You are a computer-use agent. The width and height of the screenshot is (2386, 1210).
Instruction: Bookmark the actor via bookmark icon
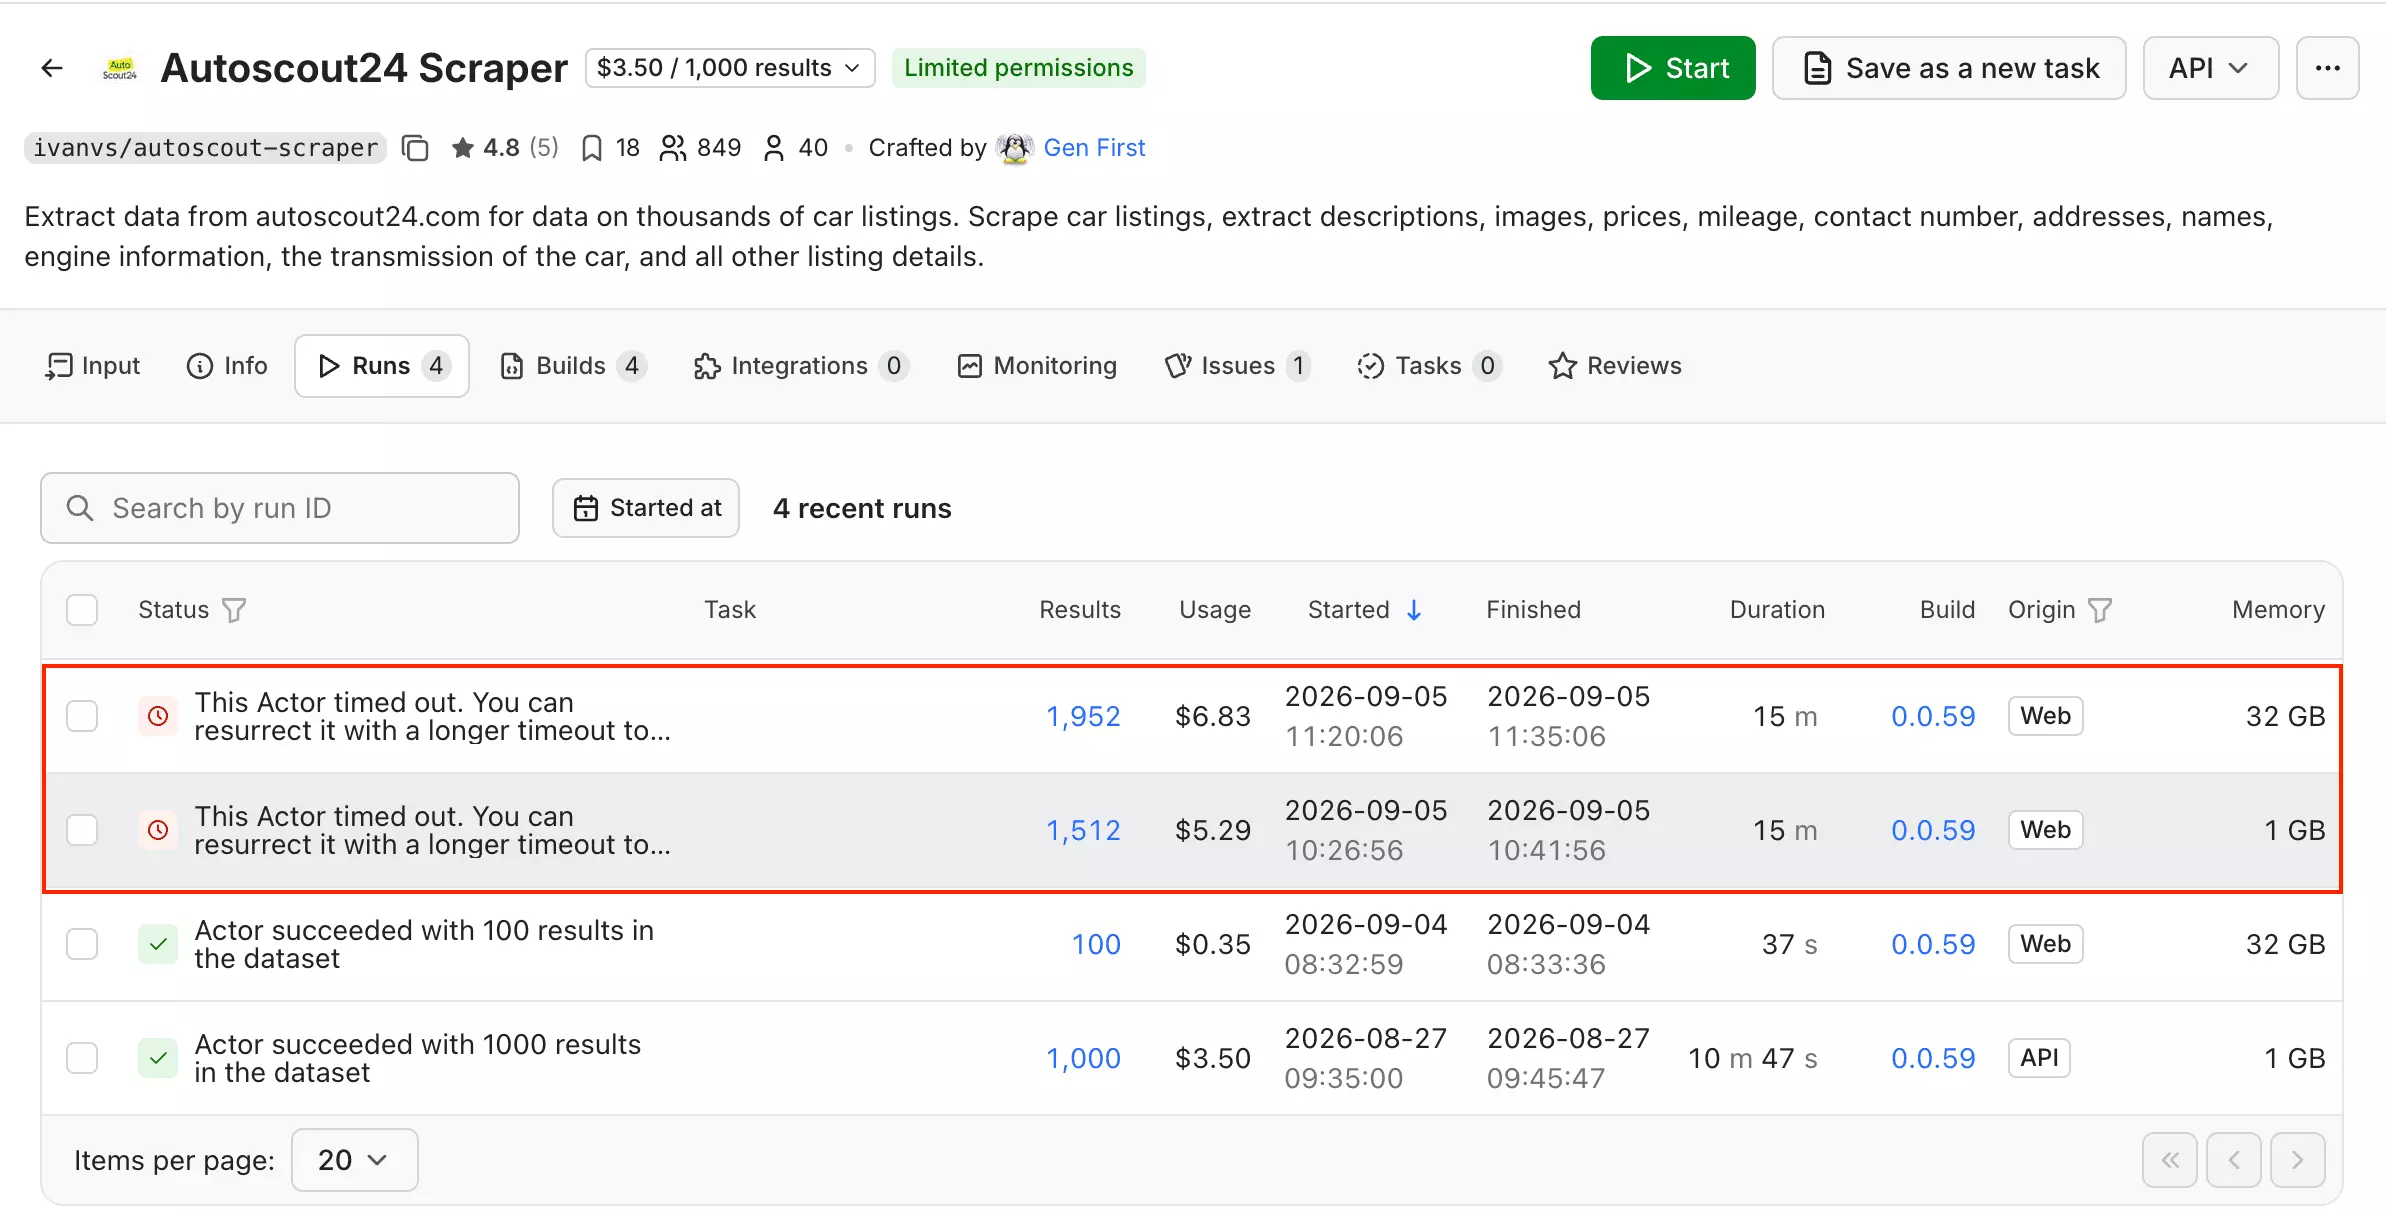pos(592,148)
